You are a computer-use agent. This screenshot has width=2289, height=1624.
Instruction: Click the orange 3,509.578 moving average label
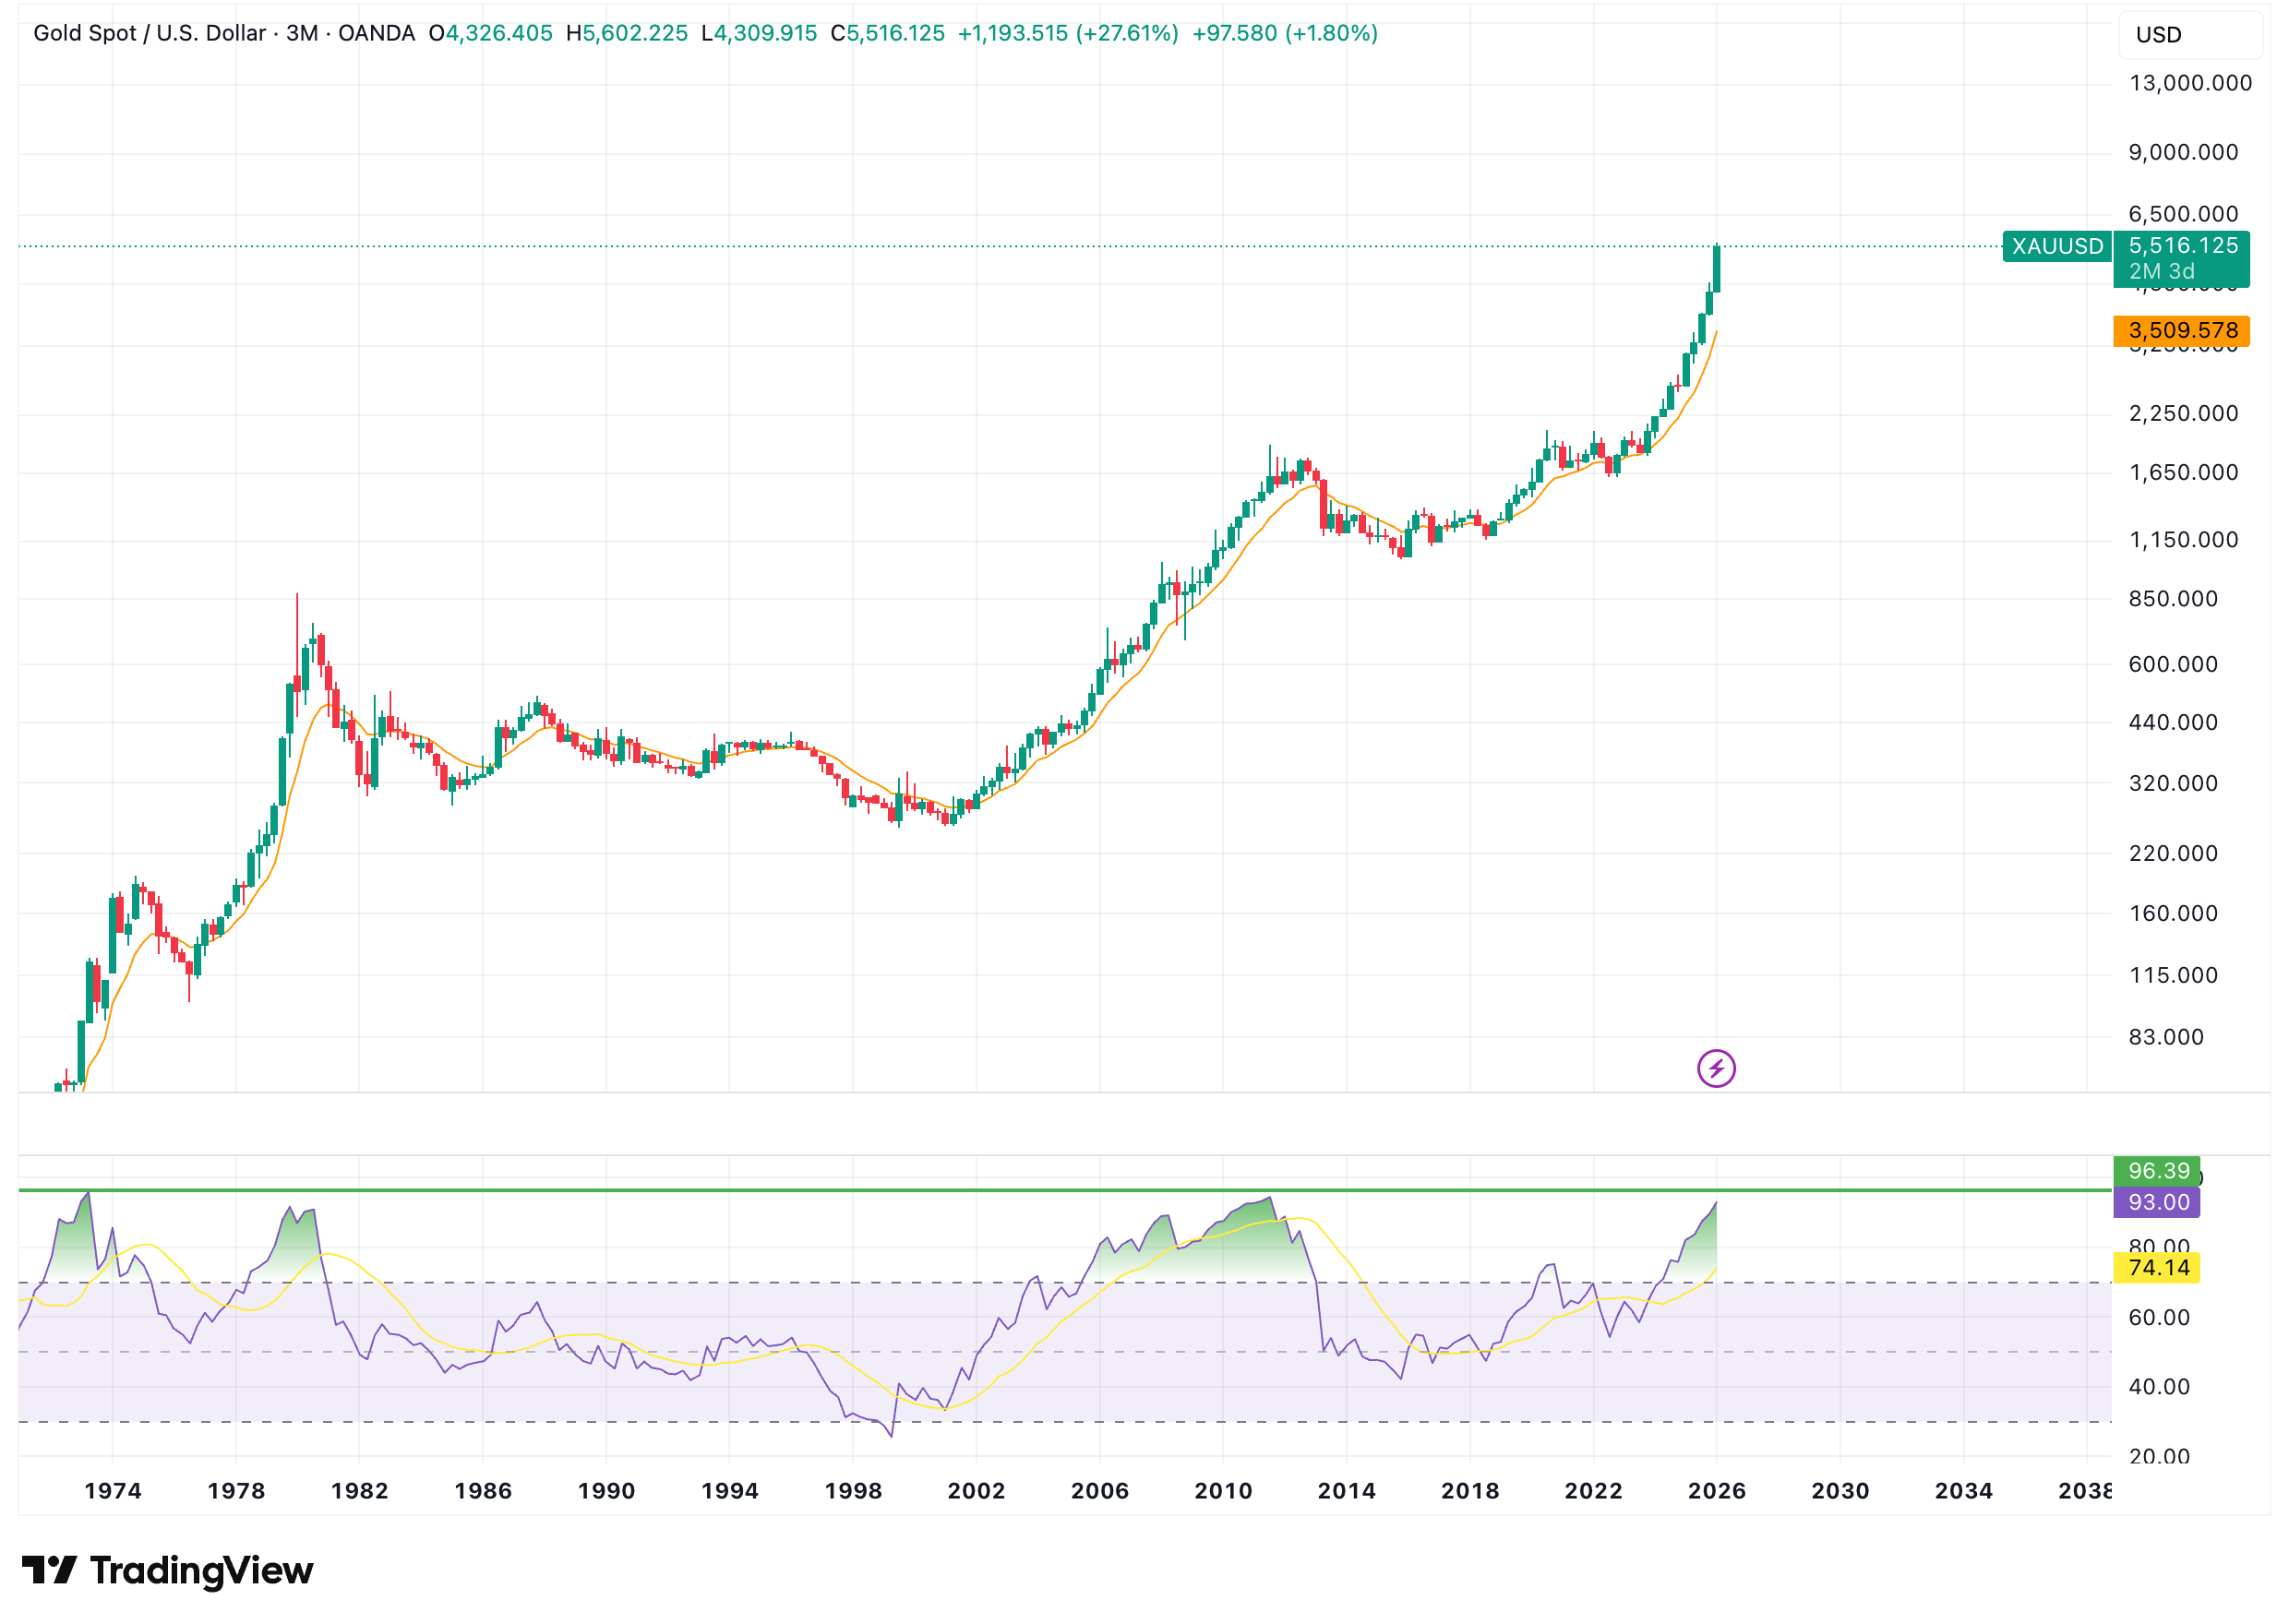(2181, 330)
